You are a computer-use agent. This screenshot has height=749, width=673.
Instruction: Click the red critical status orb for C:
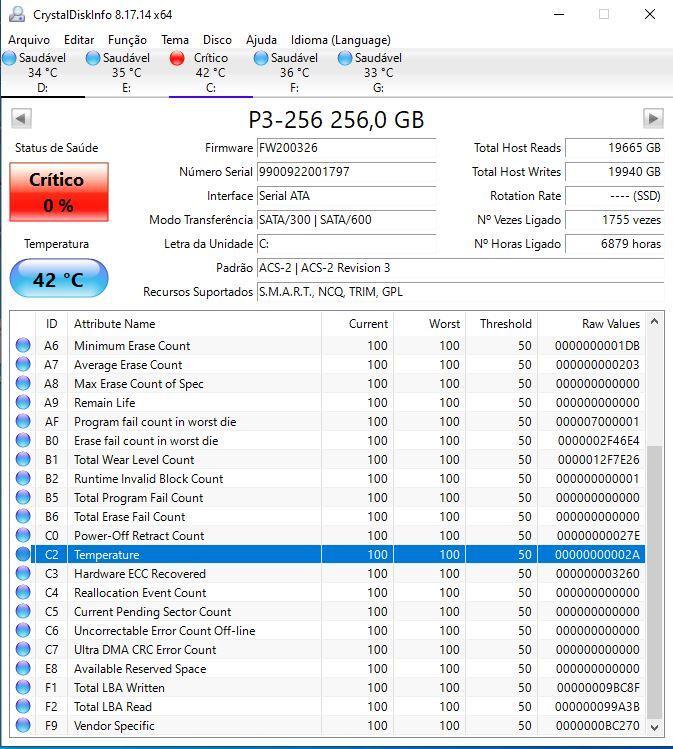(177, 58)
